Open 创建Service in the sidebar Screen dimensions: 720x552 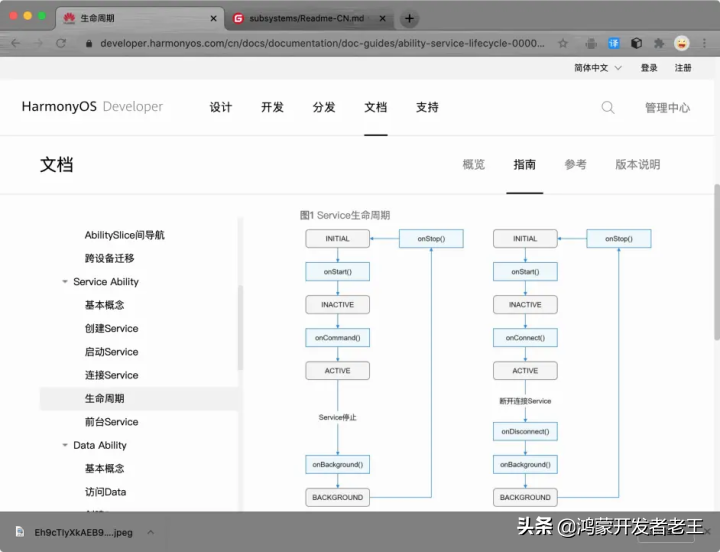click(x=111, y=328)
